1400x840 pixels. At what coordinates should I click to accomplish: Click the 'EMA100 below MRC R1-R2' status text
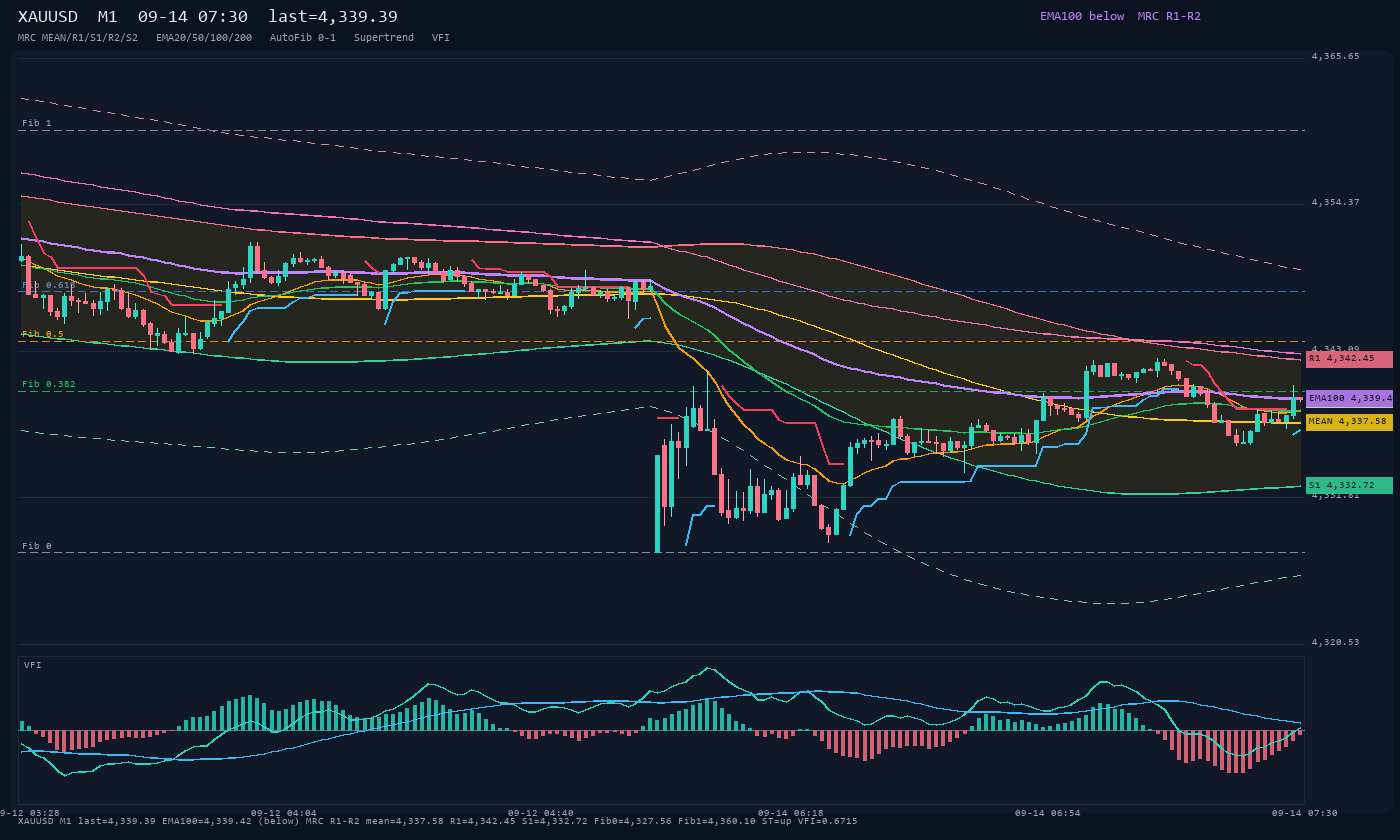(x=1120, y=16)
